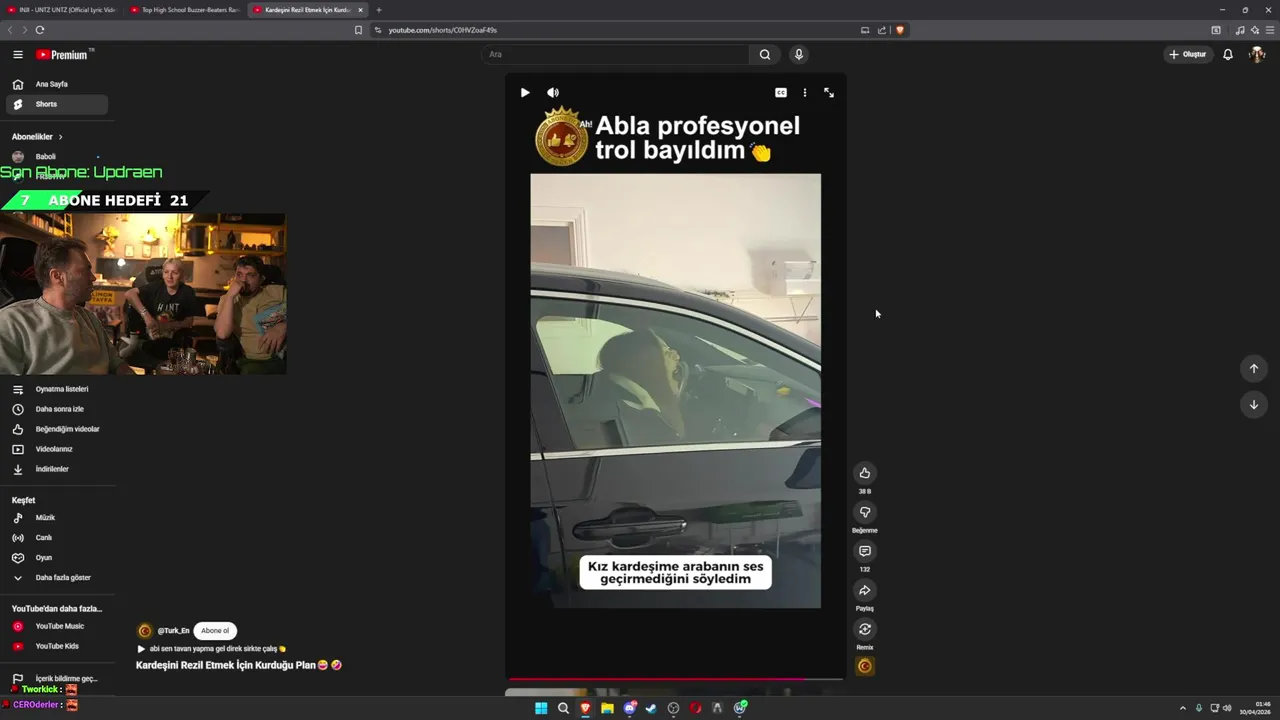The width and height of the screenshot is (1280, 720).
Task: Open Daha sonra izle list
Action: tap(57, 409)
